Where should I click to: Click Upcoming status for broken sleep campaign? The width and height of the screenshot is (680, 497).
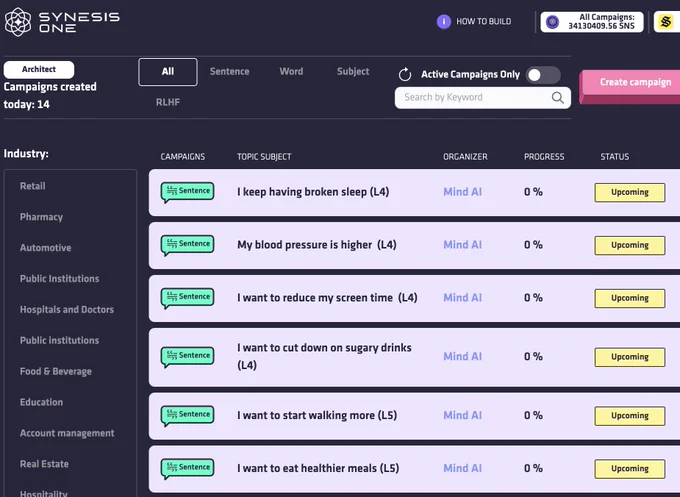(x=630, y=193)
